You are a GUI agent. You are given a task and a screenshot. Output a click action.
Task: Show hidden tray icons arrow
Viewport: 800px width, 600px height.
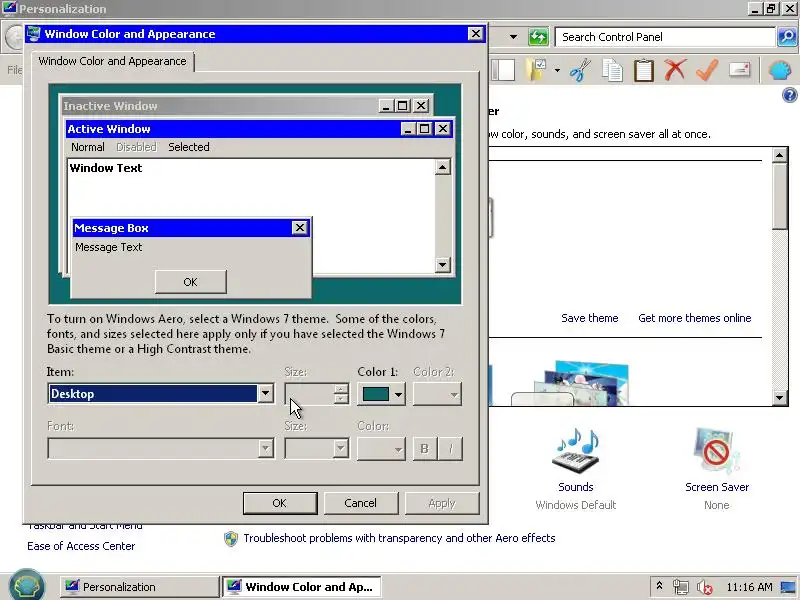(659, 586)
